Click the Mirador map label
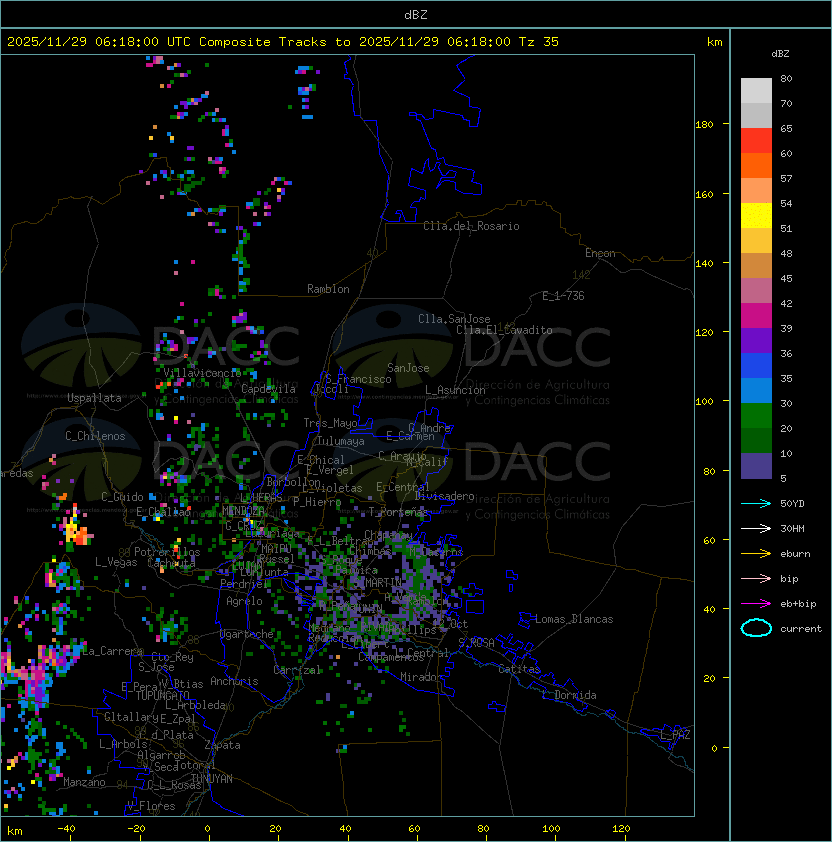The width and height of the screenshot is (832, 842). tap(421, 677)
